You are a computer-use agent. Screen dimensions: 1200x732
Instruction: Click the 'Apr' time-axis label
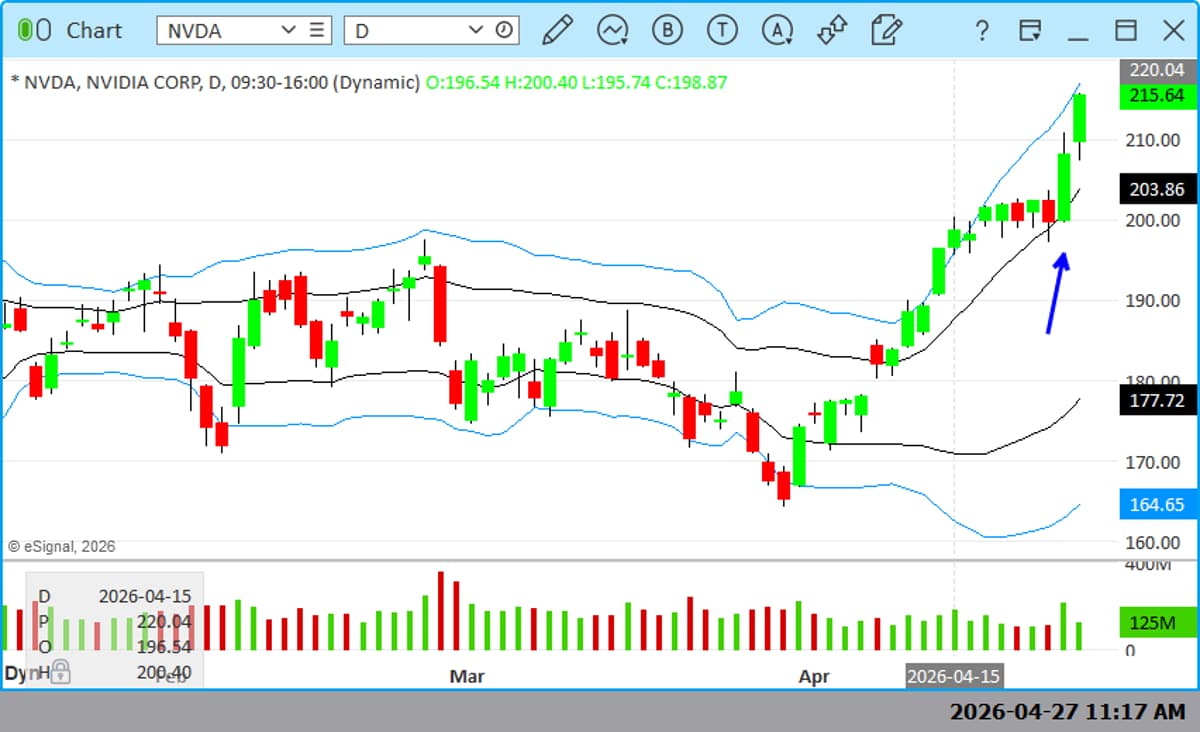[x=814, y=677]
